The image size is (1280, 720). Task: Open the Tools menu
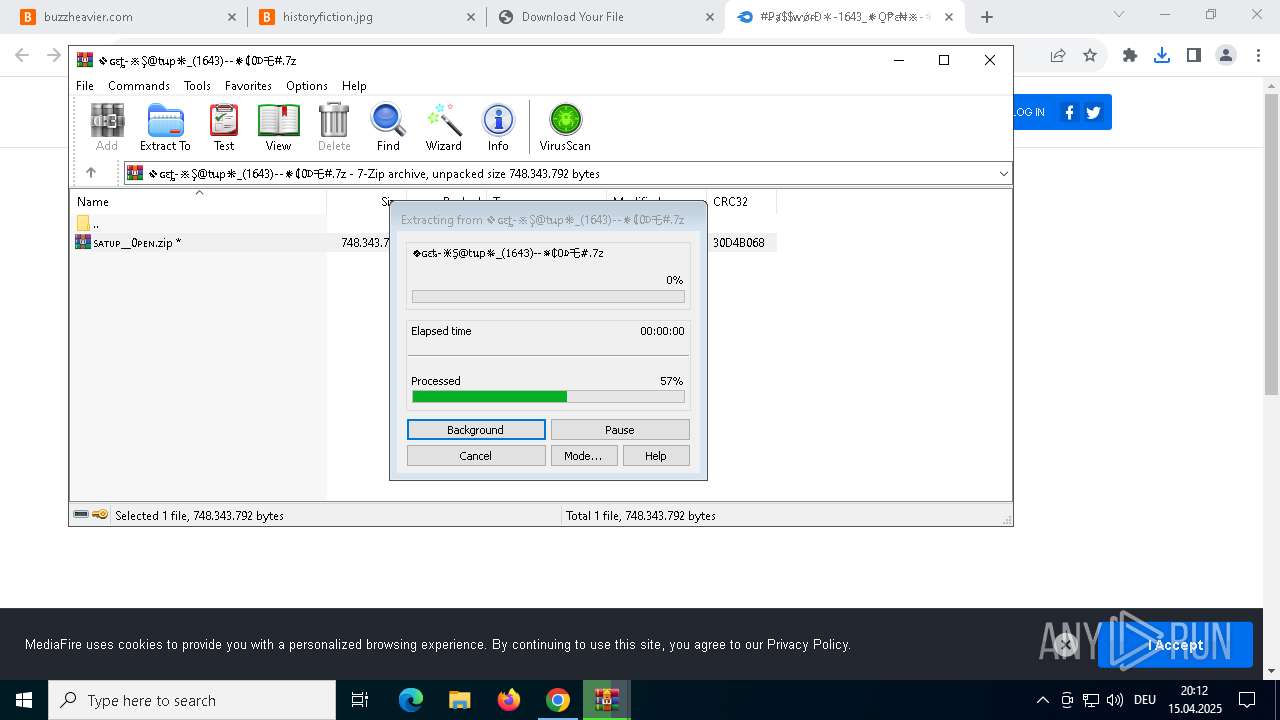pyautogui.click(x=197, y=86)
